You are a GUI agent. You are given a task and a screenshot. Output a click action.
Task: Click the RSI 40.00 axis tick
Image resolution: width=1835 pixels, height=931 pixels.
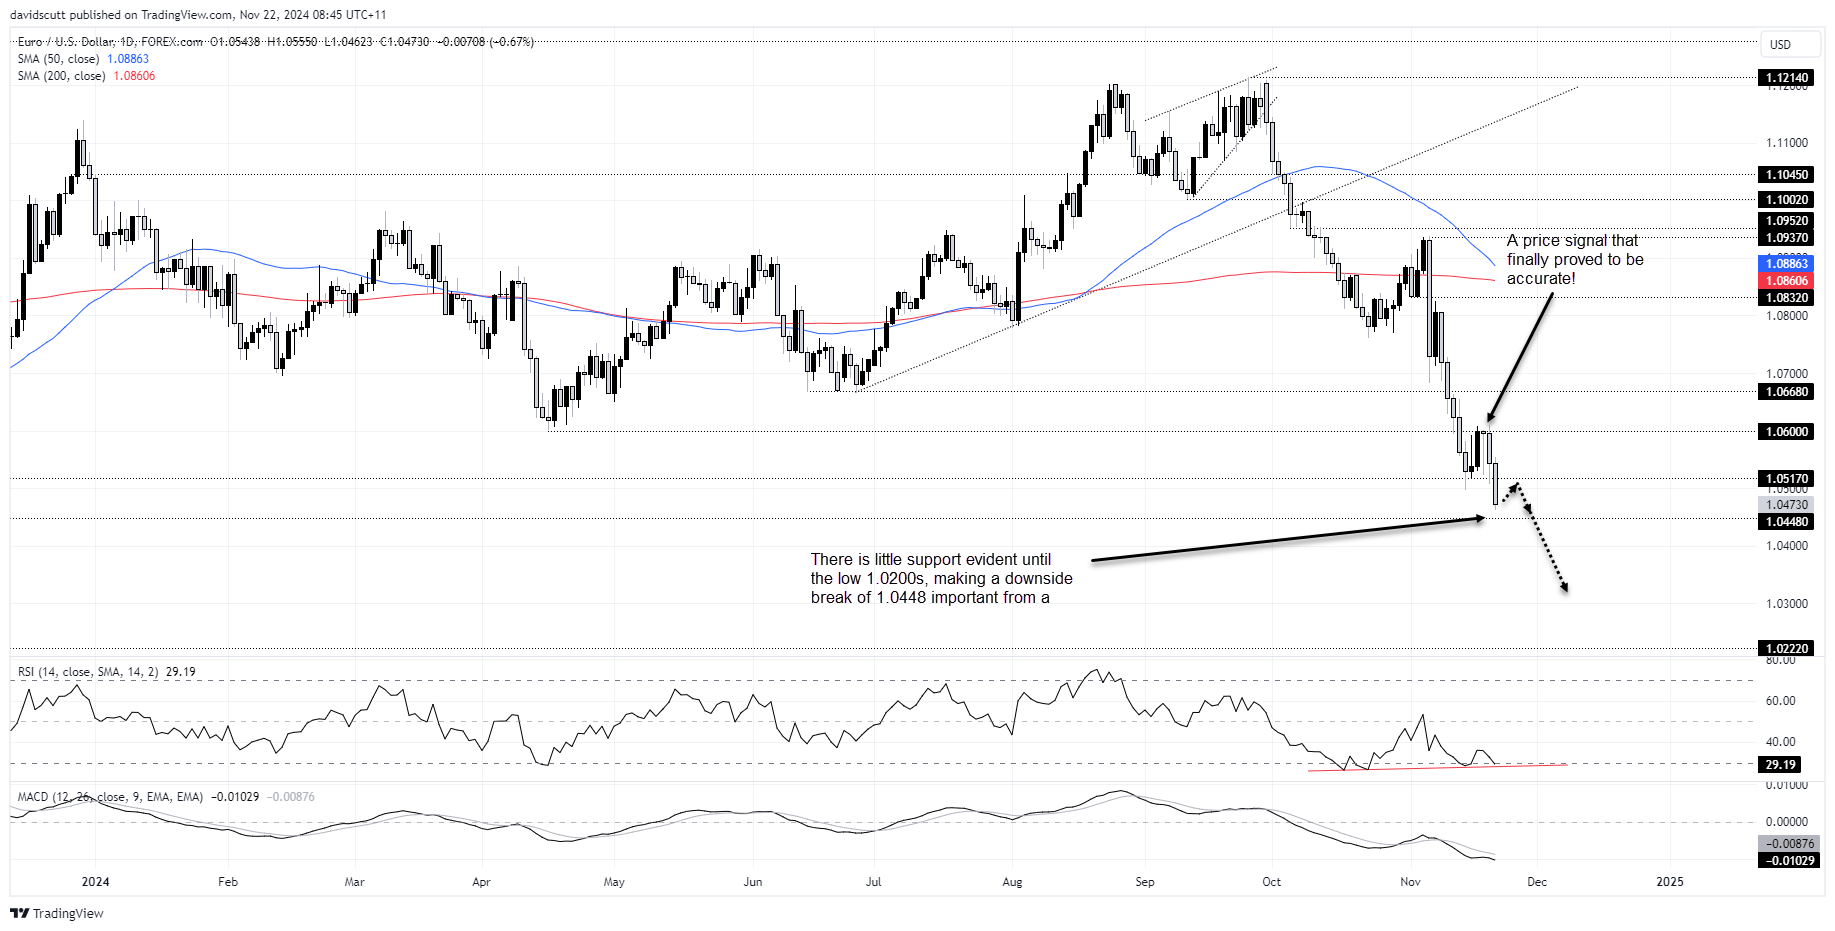1780,742
